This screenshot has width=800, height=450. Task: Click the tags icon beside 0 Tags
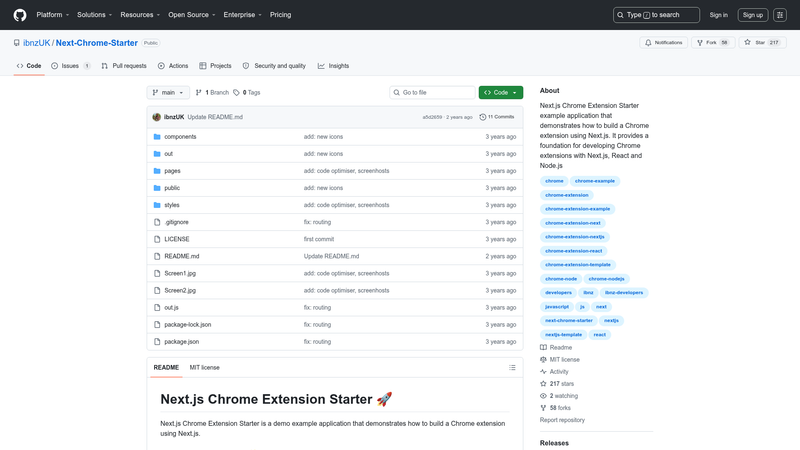(x=236, y=92)
